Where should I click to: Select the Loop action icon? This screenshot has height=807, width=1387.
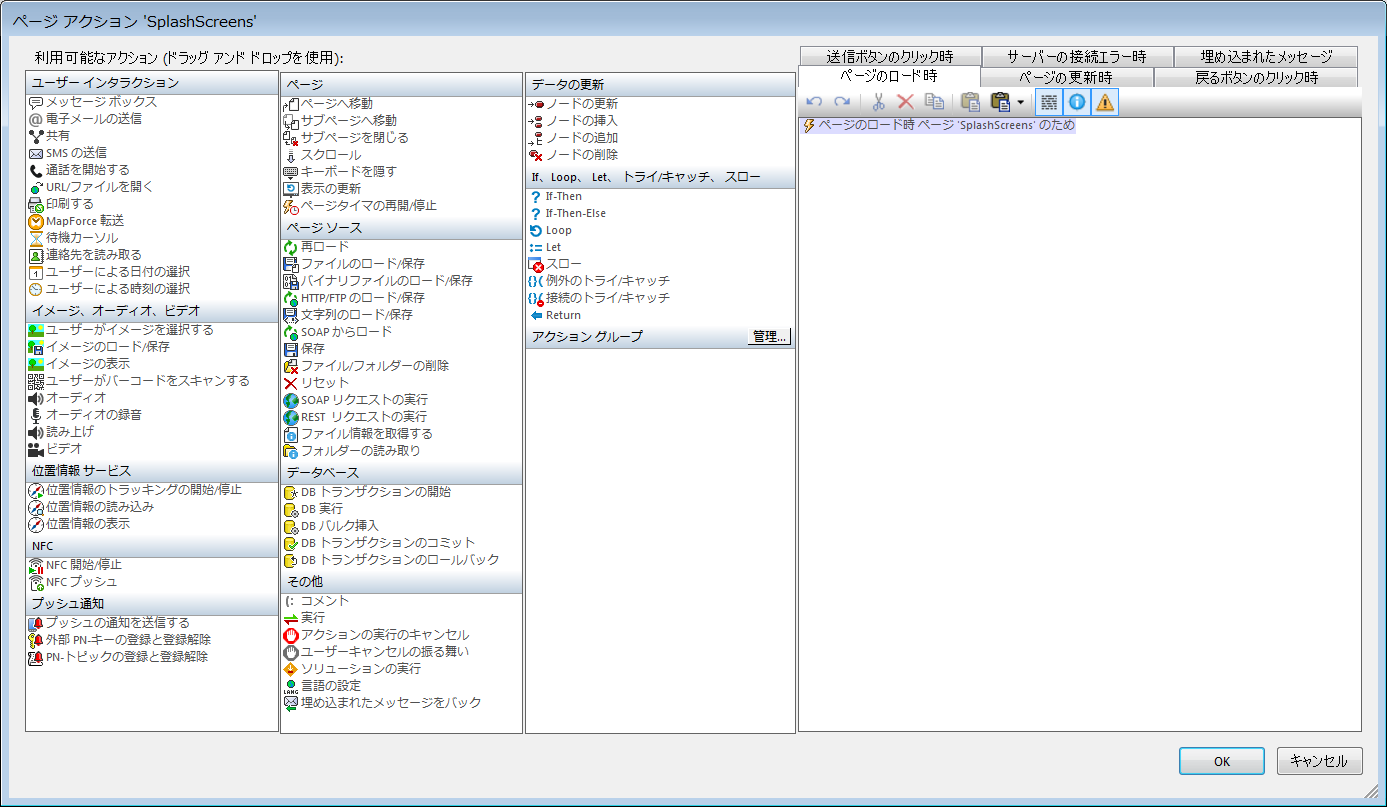[x=536, y=231]
